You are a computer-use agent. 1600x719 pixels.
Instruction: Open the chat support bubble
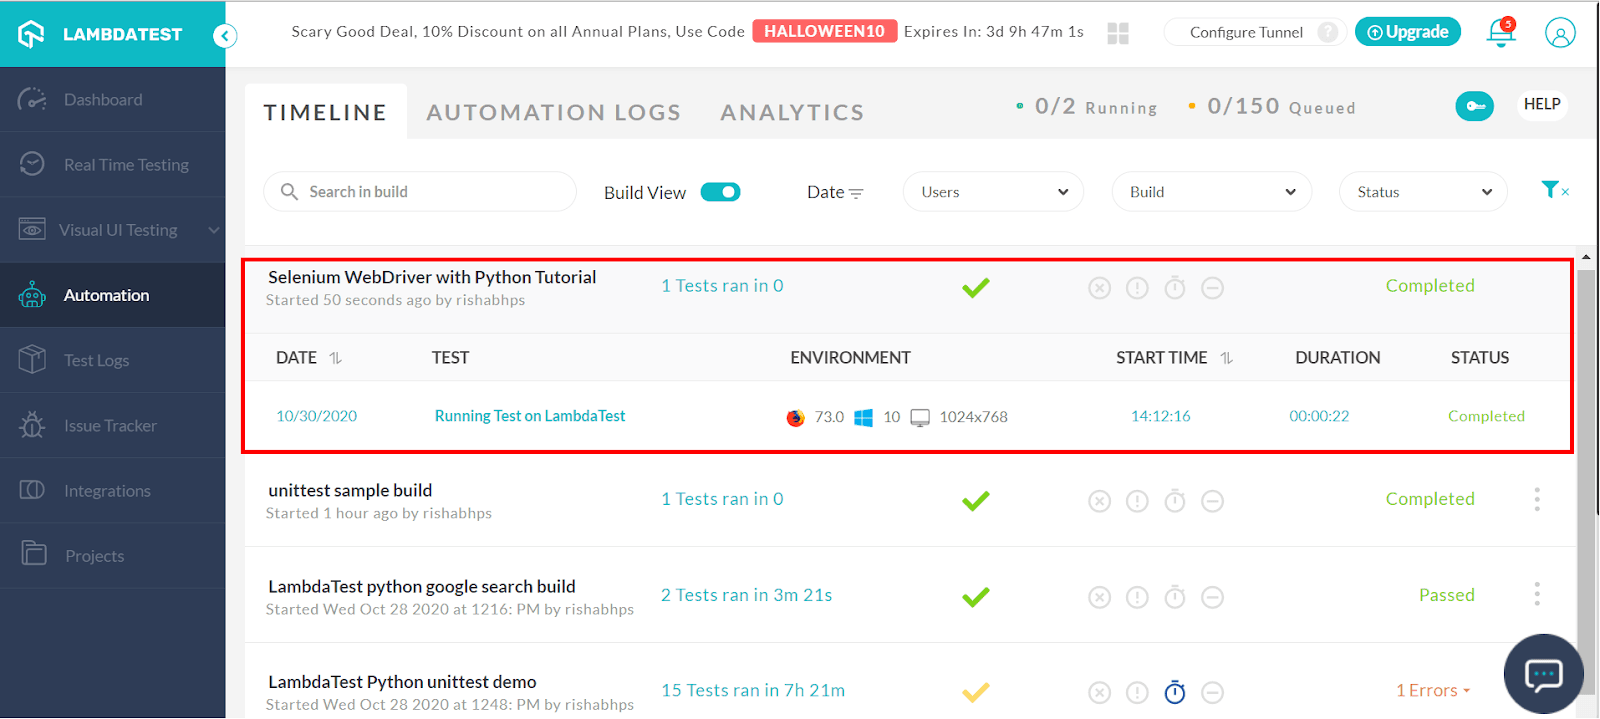(x=1543, y=675)
